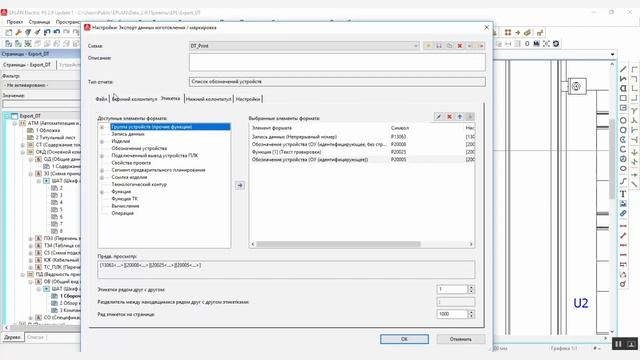Click Отменить to cancel
This screenshot has width=640, height=360.
pyautogui.click(x=461, y=339)
